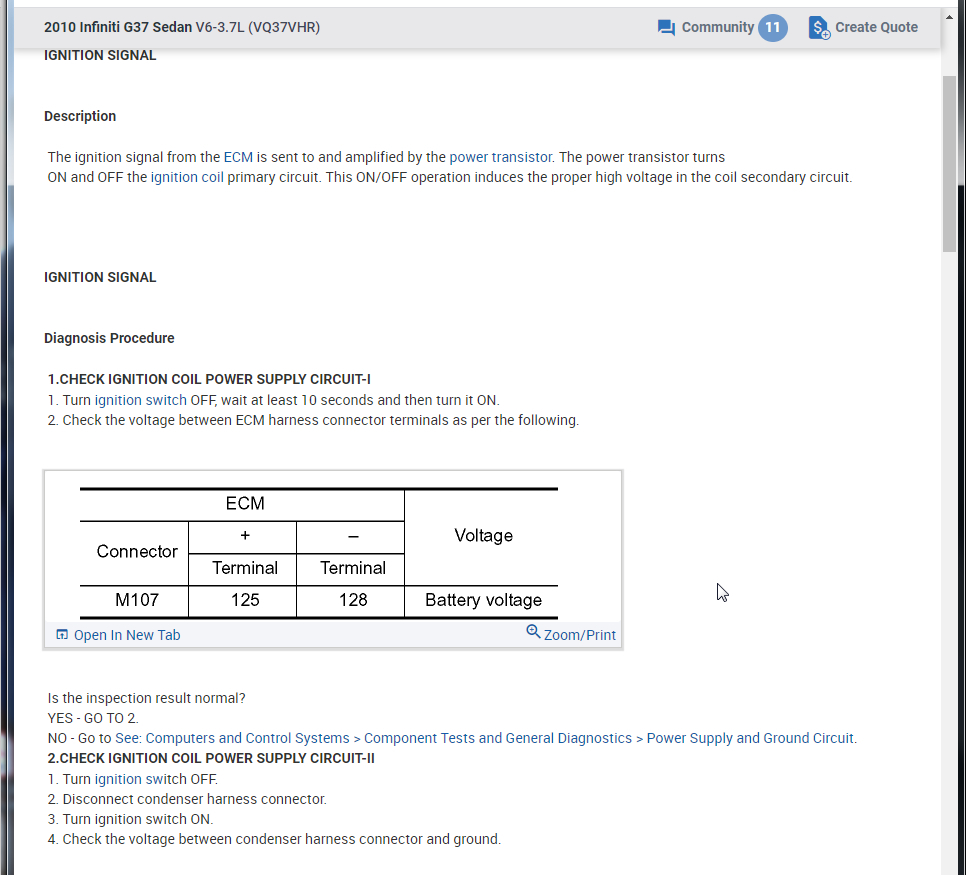Open the Community discussions
Viewport: 966px width, 875px height.
(717, 28)
